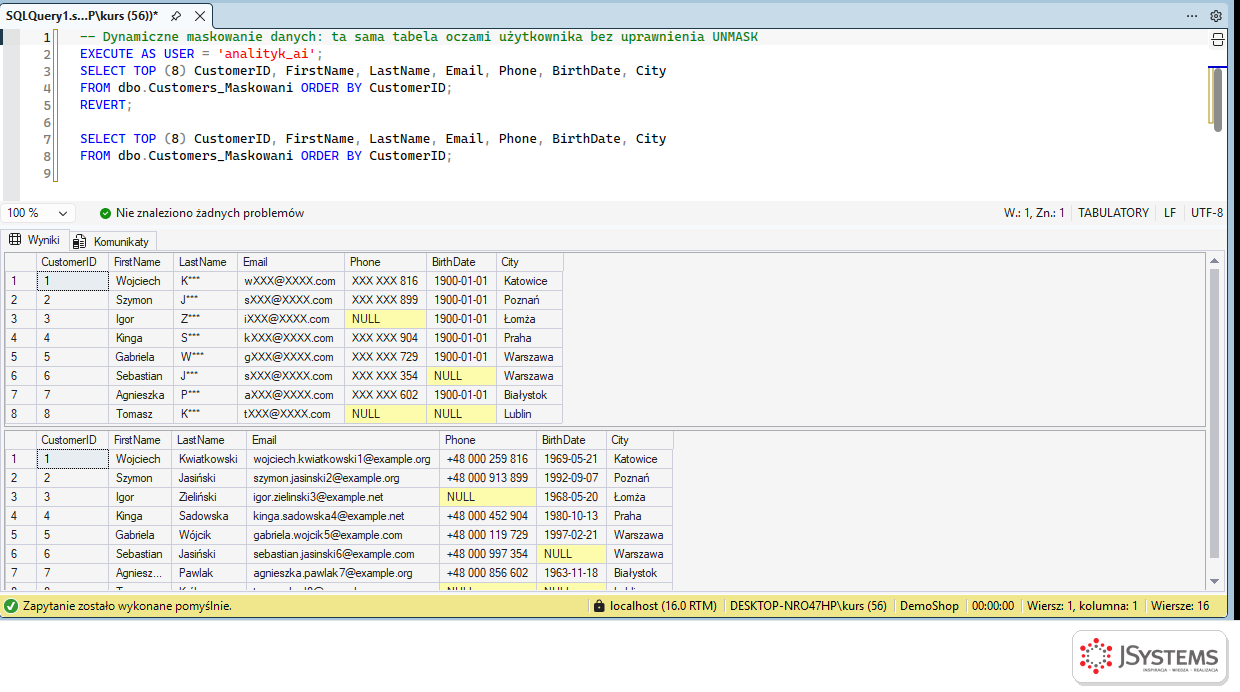The width and height of the screenshot is (1240, 692).
Task: Click the W.: 1, Zn.: 1 position indicator
Action: click(x=1034, y=213)
